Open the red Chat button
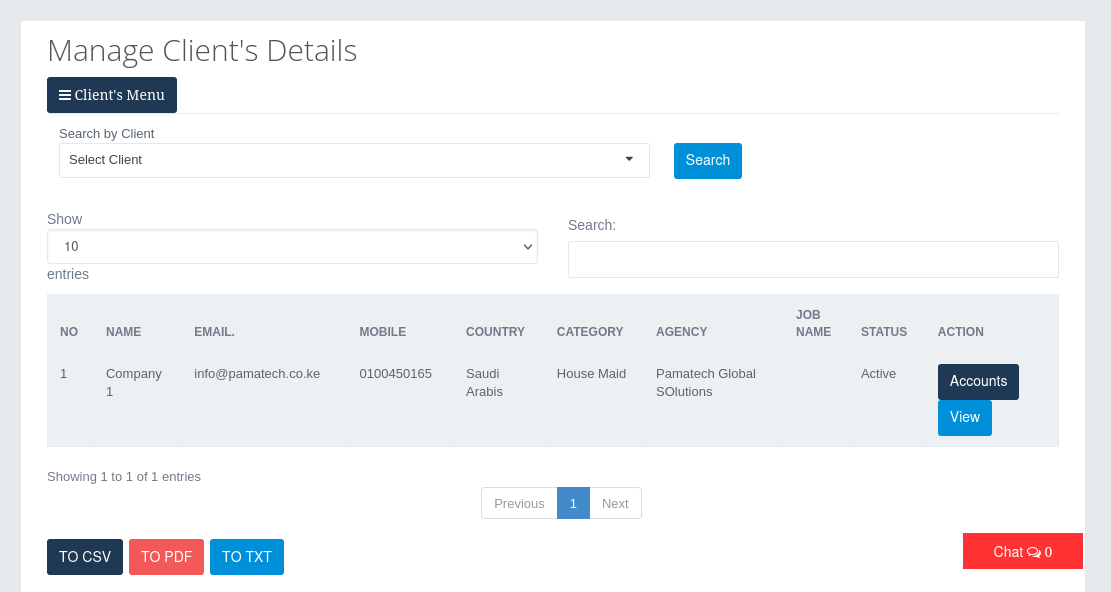 point(1022,551)
